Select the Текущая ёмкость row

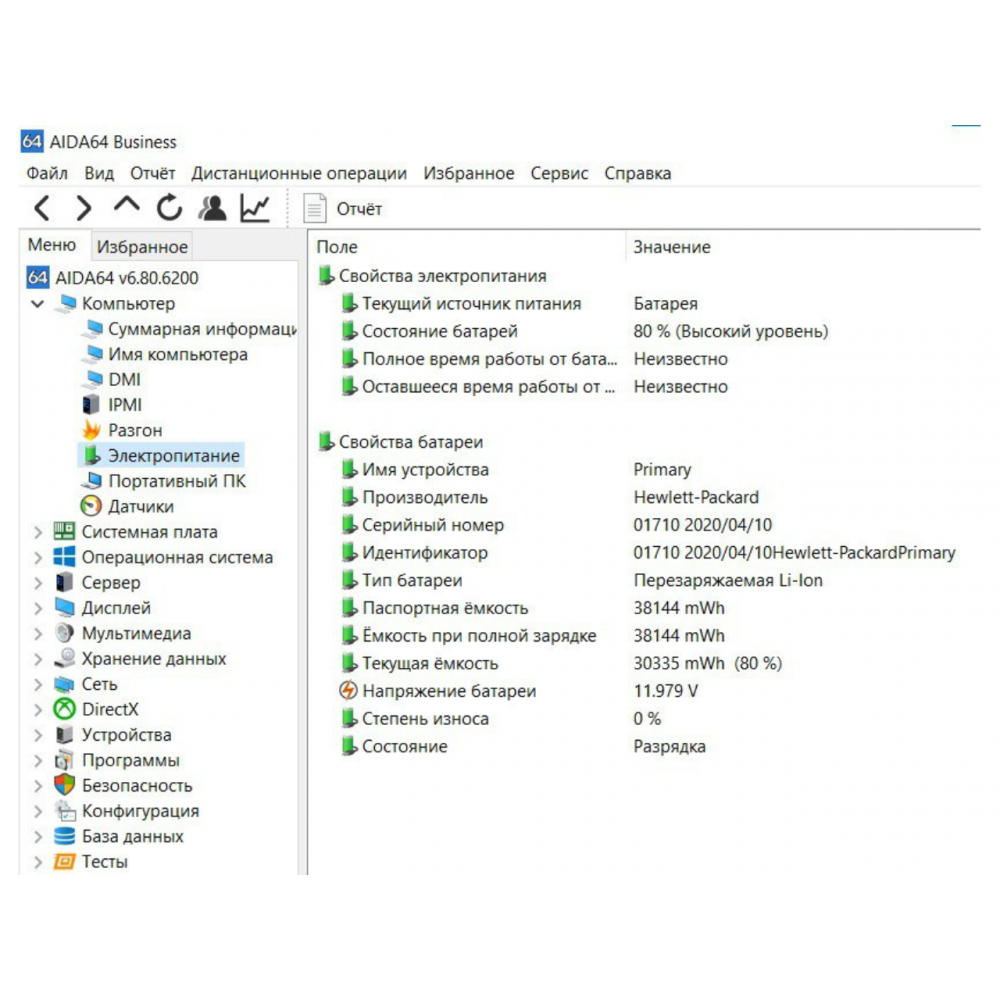pyautogui.click(x=560, y=663)
